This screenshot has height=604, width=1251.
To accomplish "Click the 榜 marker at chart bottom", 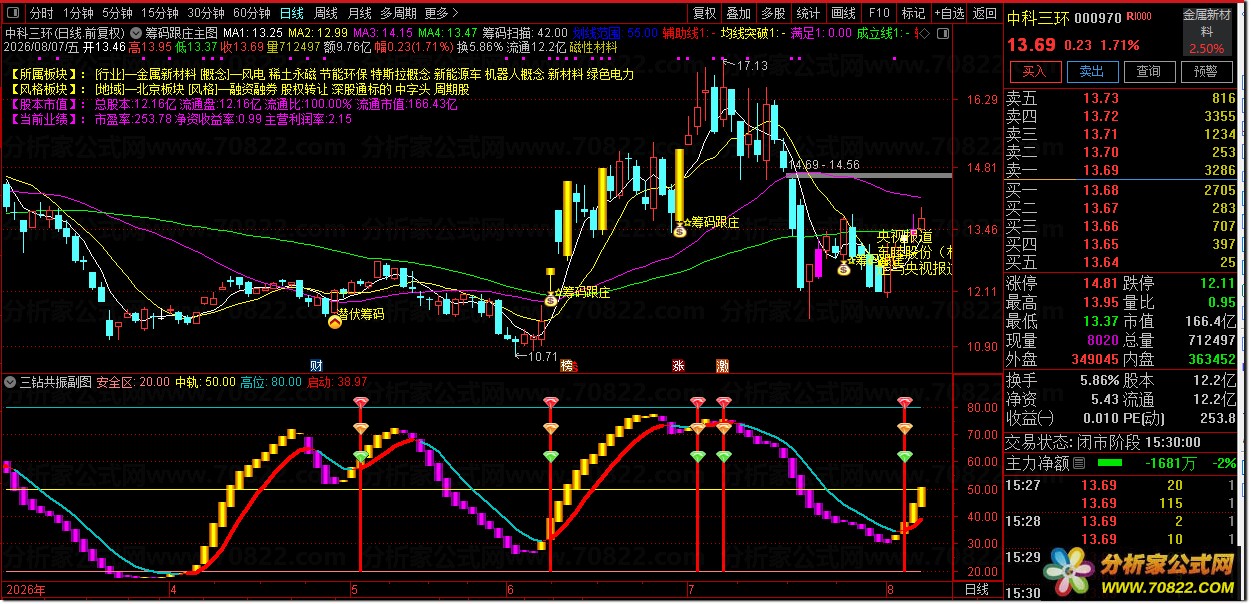I will (567, 365).
